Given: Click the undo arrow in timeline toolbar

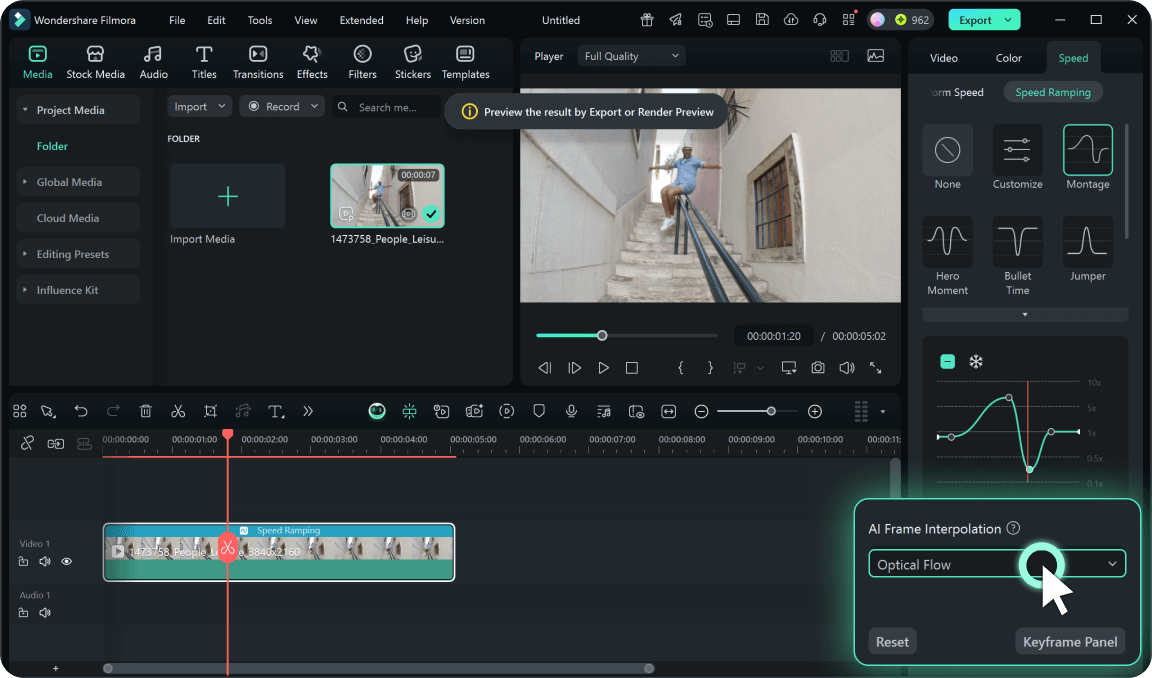Looking at the screenshot, I should (81, 411).
